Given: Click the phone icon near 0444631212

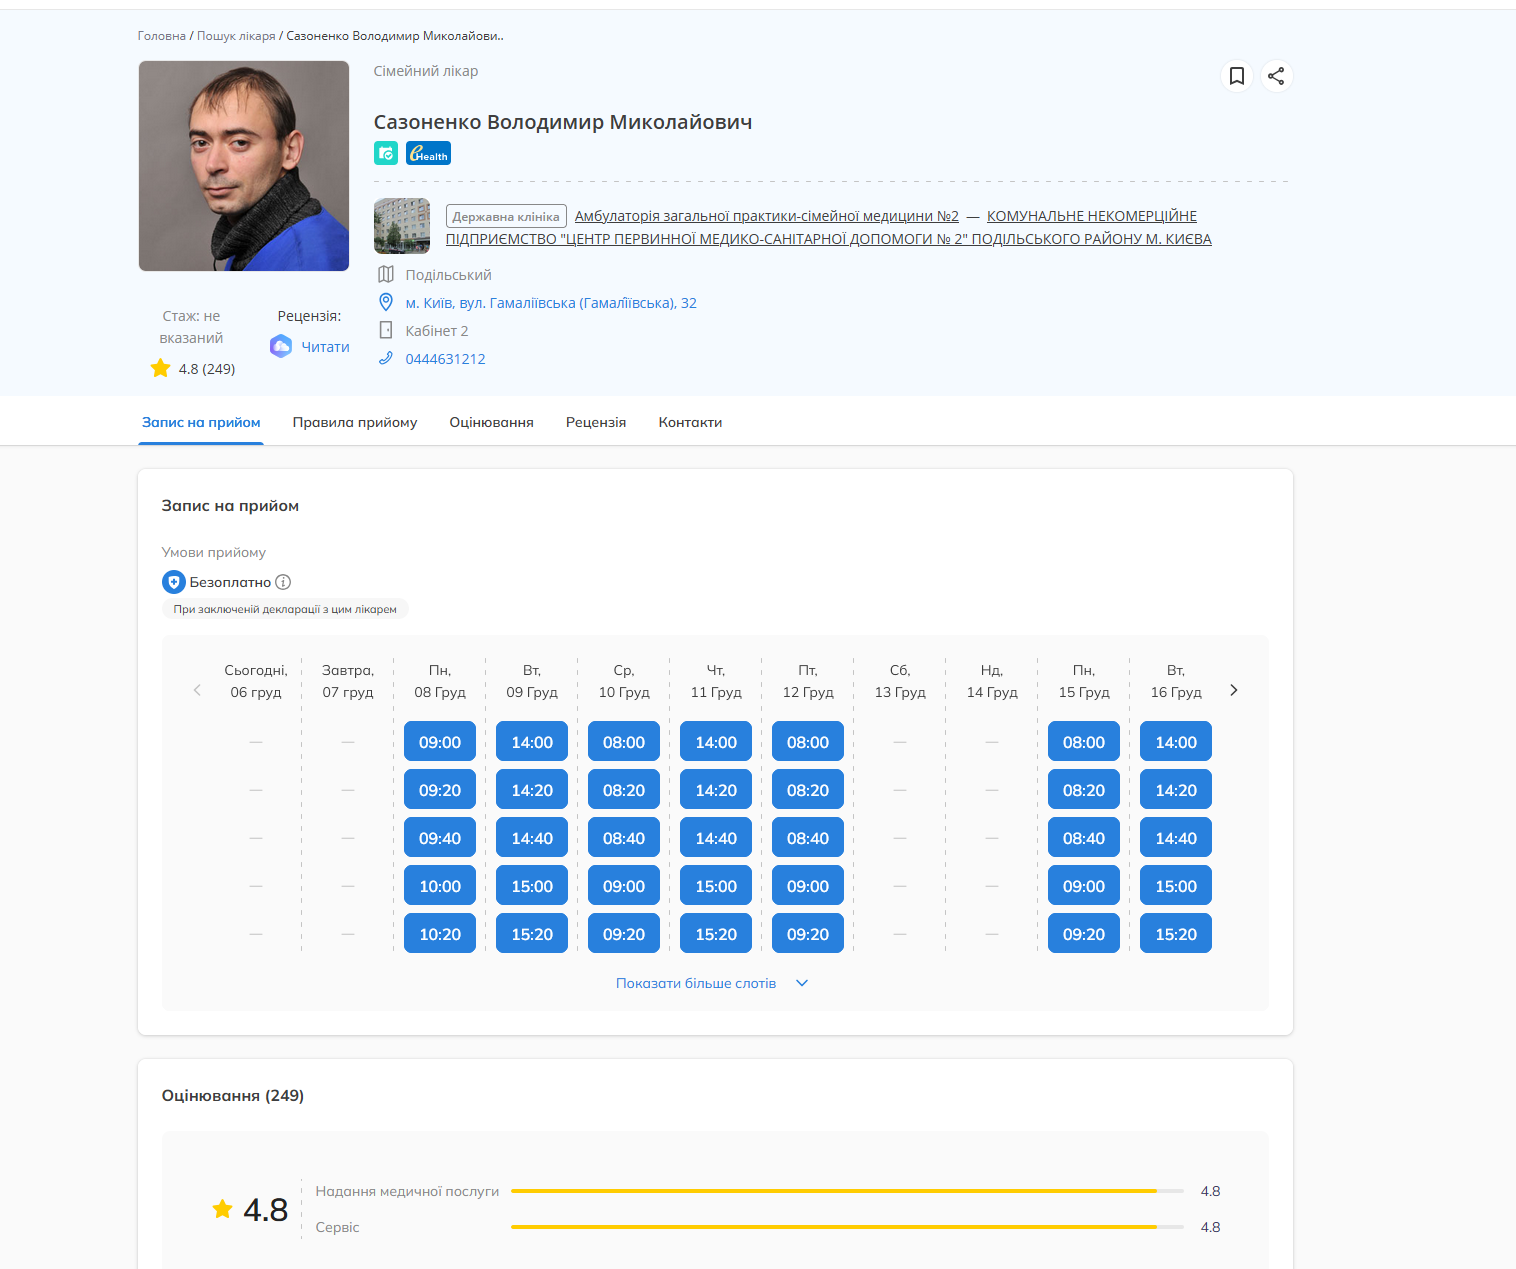Looking at the screenshot, I should 386,358.
